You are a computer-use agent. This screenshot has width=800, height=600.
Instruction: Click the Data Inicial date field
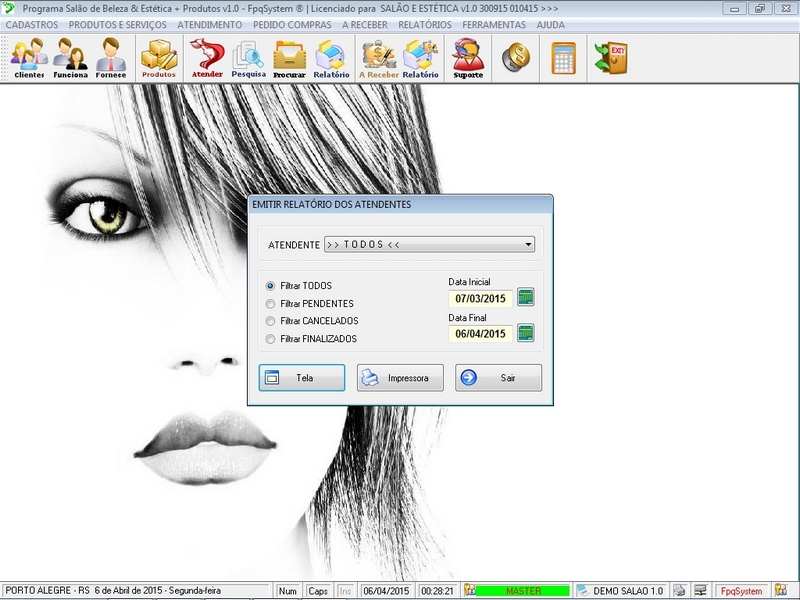pyautogui.click(x=481, y=298)
